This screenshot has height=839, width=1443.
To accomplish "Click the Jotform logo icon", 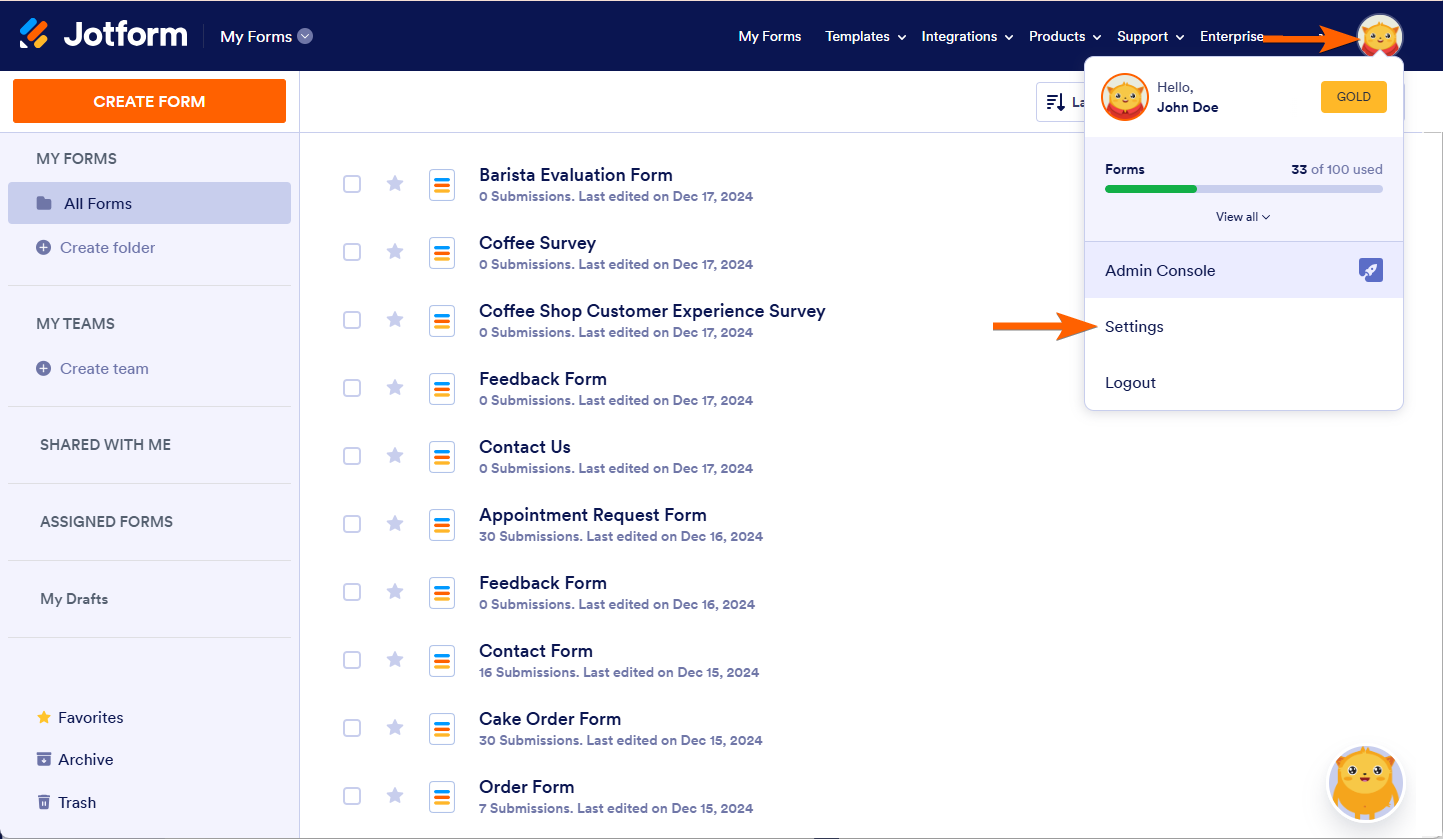I will tap(34, 35).
